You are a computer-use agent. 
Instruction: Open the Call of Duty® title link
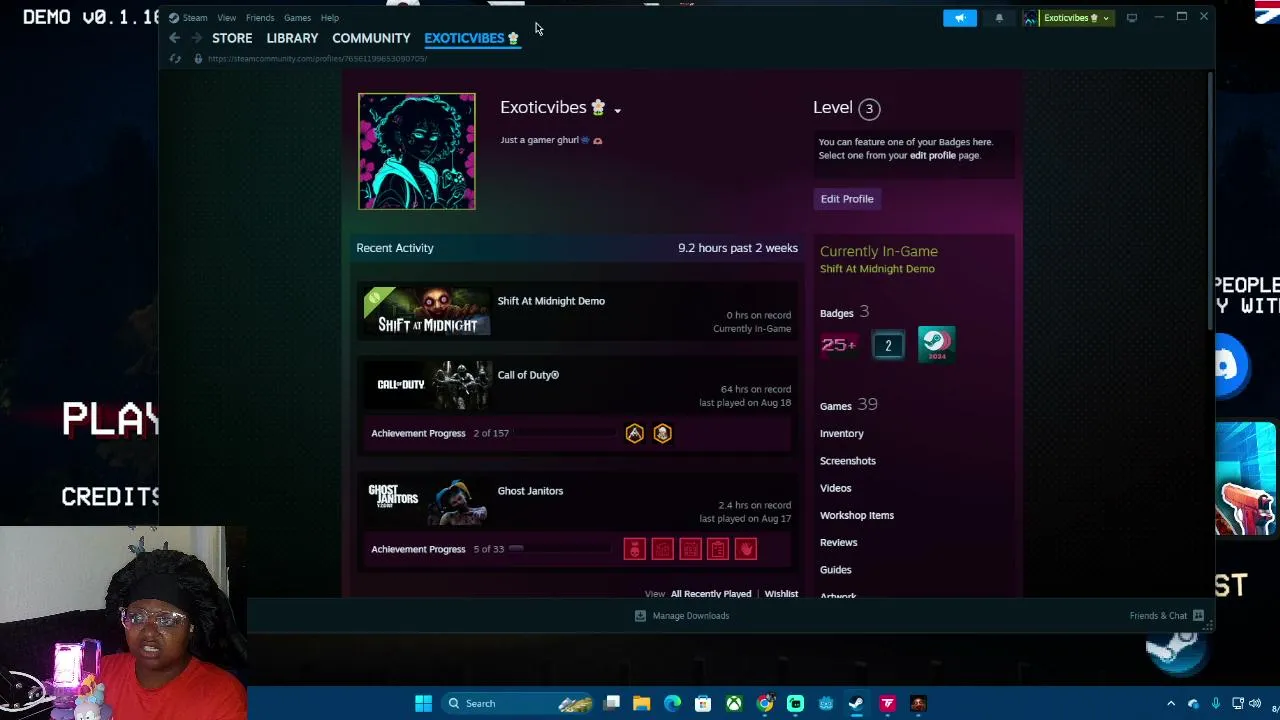[528, 375]
